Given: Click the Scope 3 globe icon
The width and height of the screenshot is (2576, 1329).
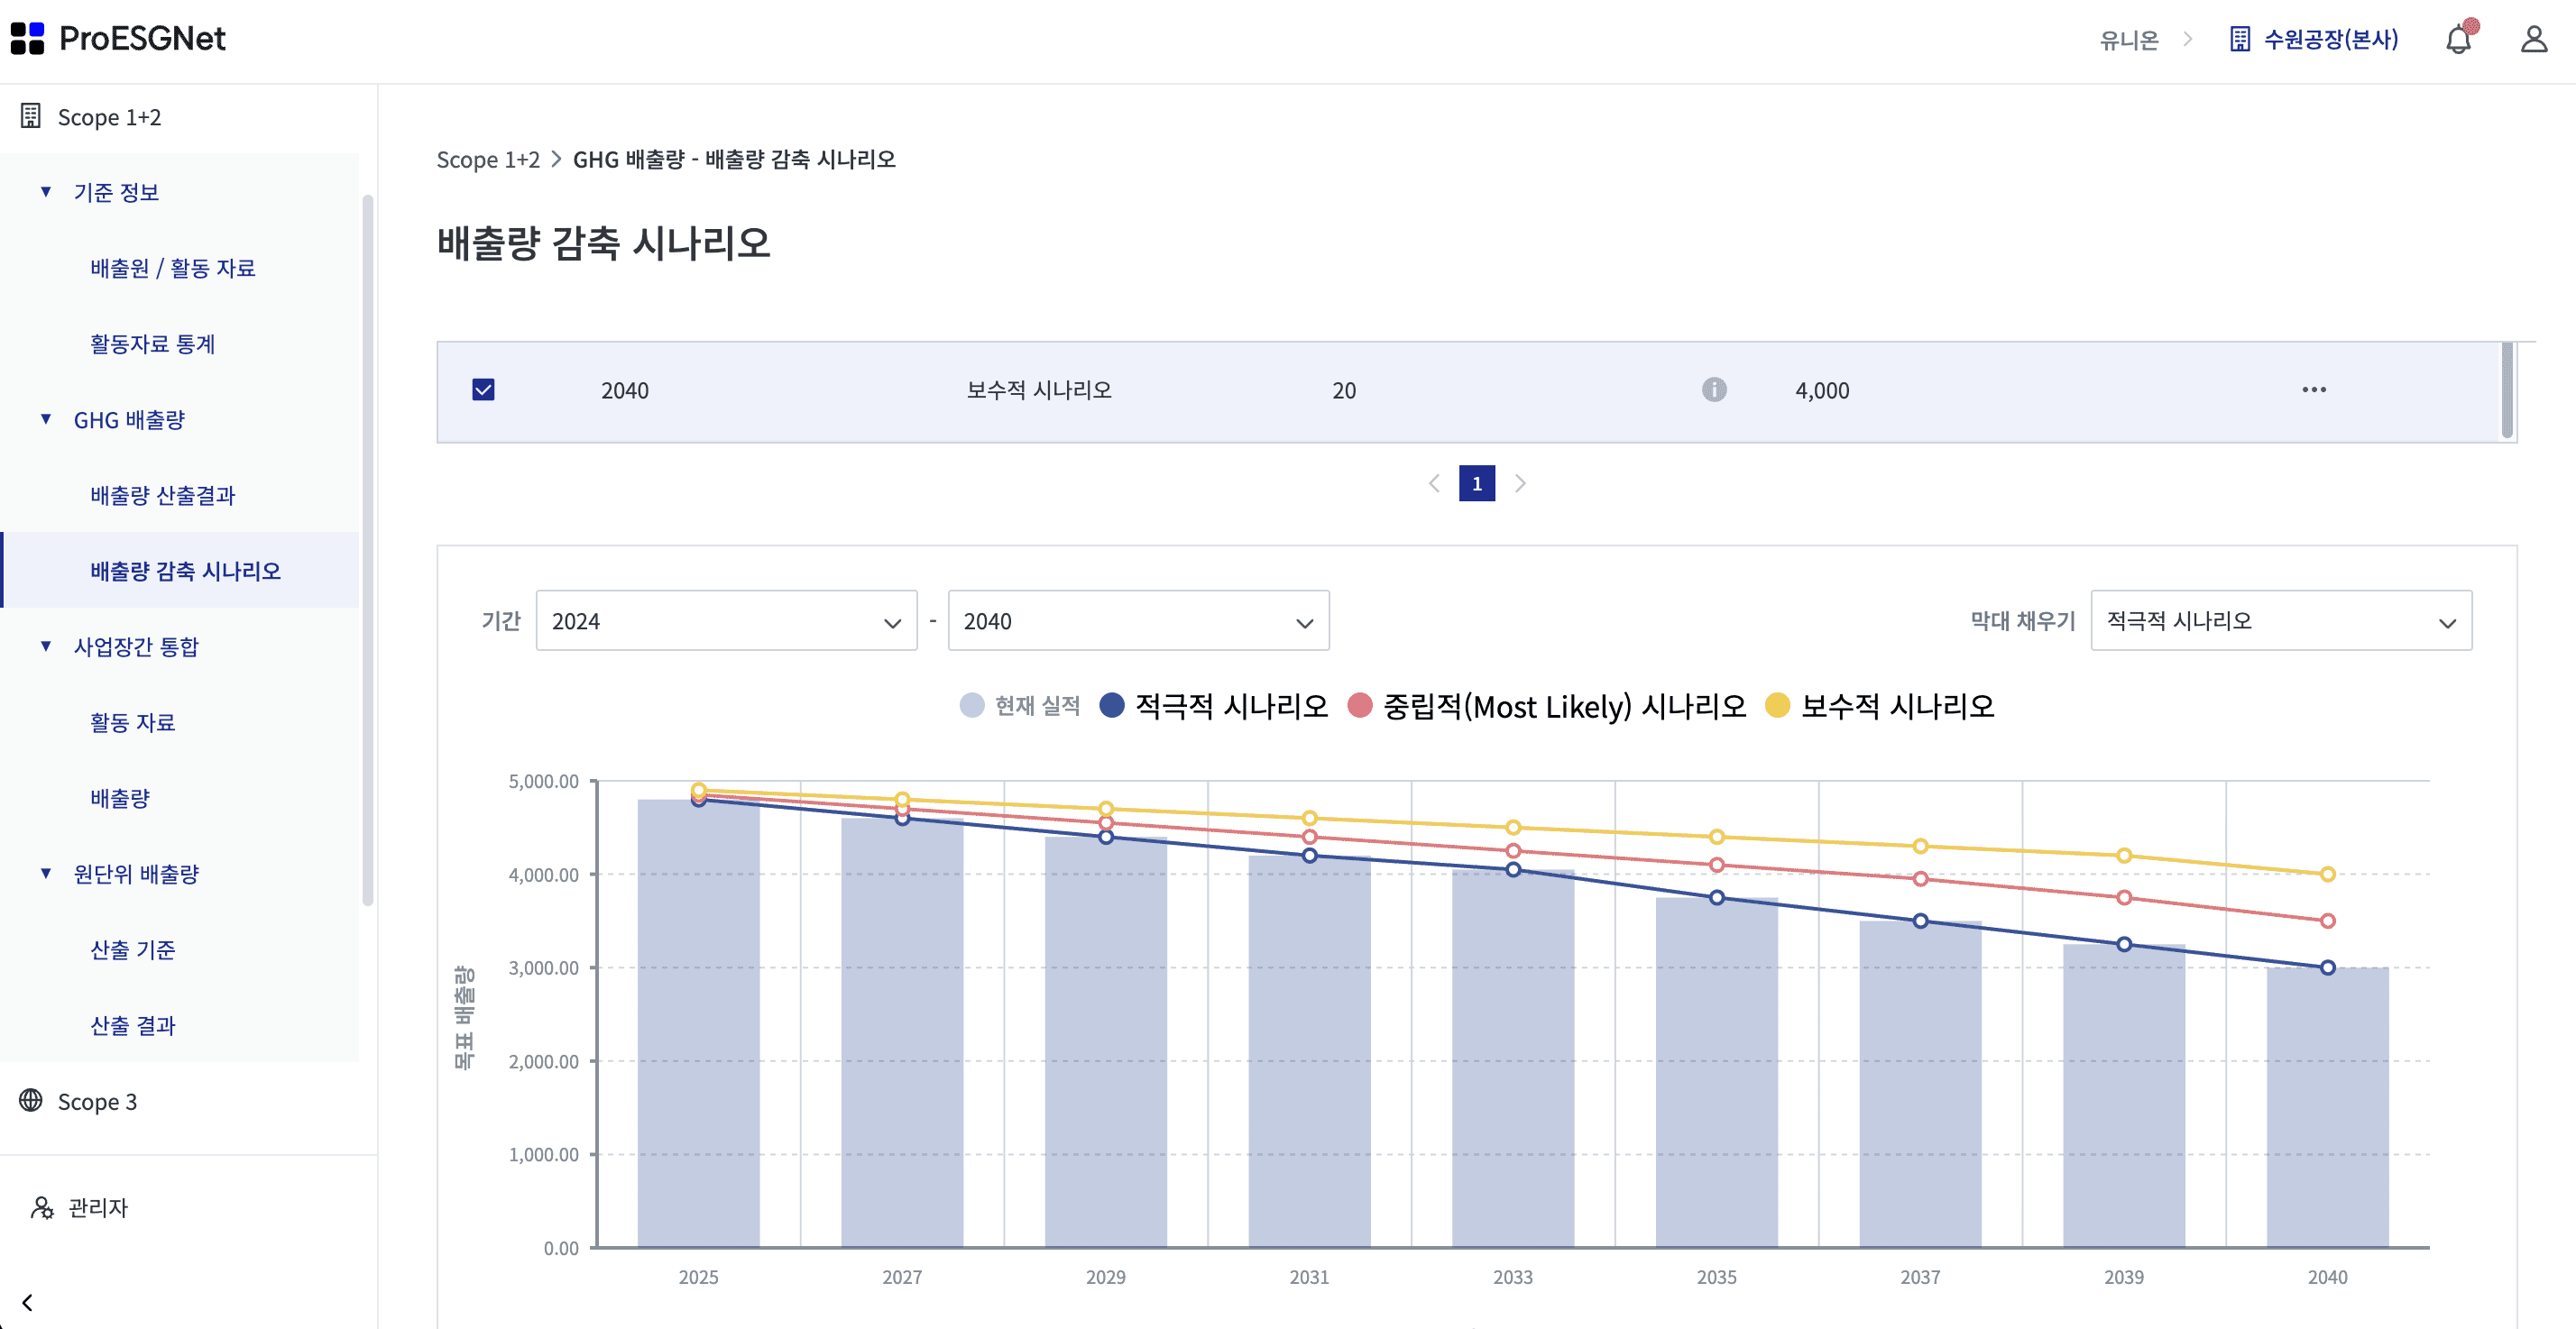Looking at the screenshot, I should 31,1100.
